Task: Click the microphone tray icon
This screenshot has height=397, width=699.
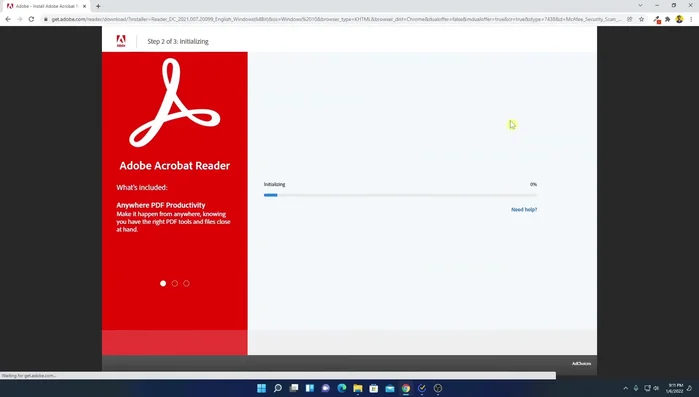Action: tap(636, 389)
